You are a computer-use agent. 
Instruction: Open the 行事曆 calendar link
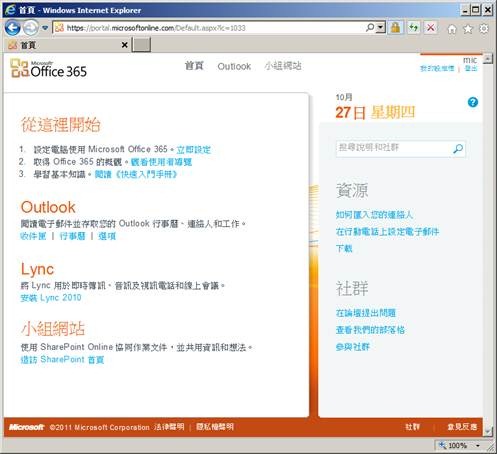(72, 236)
